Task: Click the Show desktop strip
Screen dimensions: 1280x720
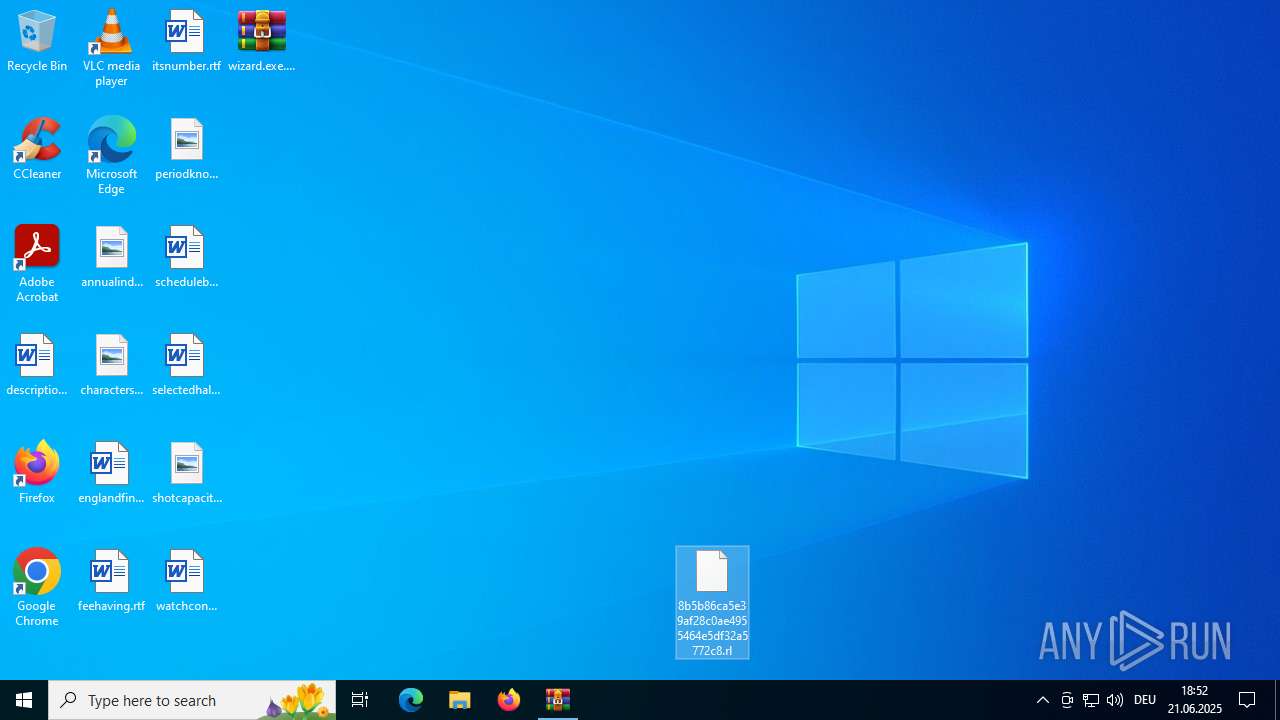Action: (x=1277, y=700)
